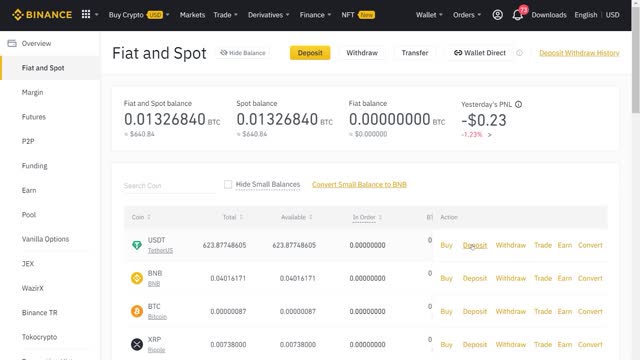The height and width of the screenshot is (360, 640).
Task: Click the info icon beside Wallet Direct
Action: (x=519, y=53)
